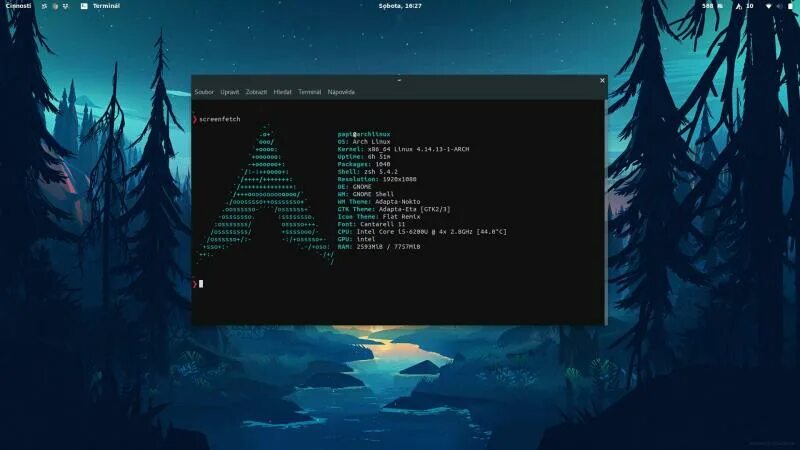Click the Kernel x86_64 Linux line
This screenshot has width=800, height=450.
point(403,149)
